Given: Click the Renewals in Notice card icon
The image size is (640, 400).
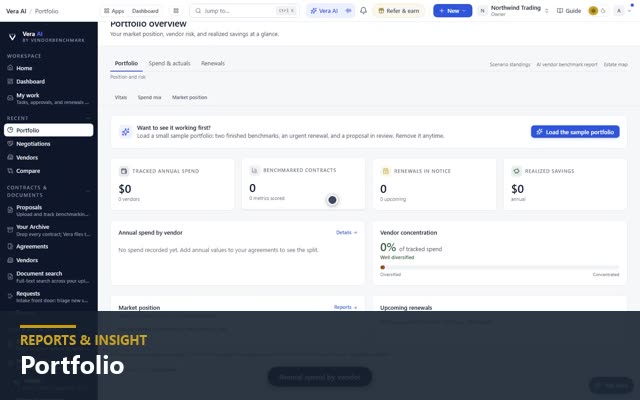Looking at the screenshot, I should pyautogui.click(x=385, y=171).
